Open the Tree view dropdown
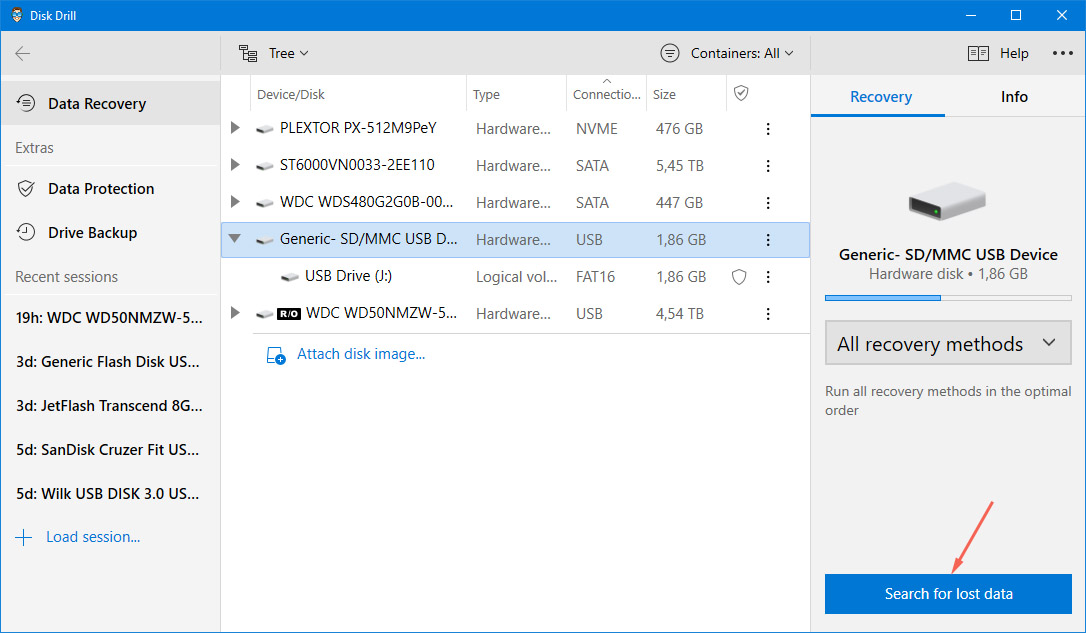This screenshot has height=633, width=1086. point(274,53)
